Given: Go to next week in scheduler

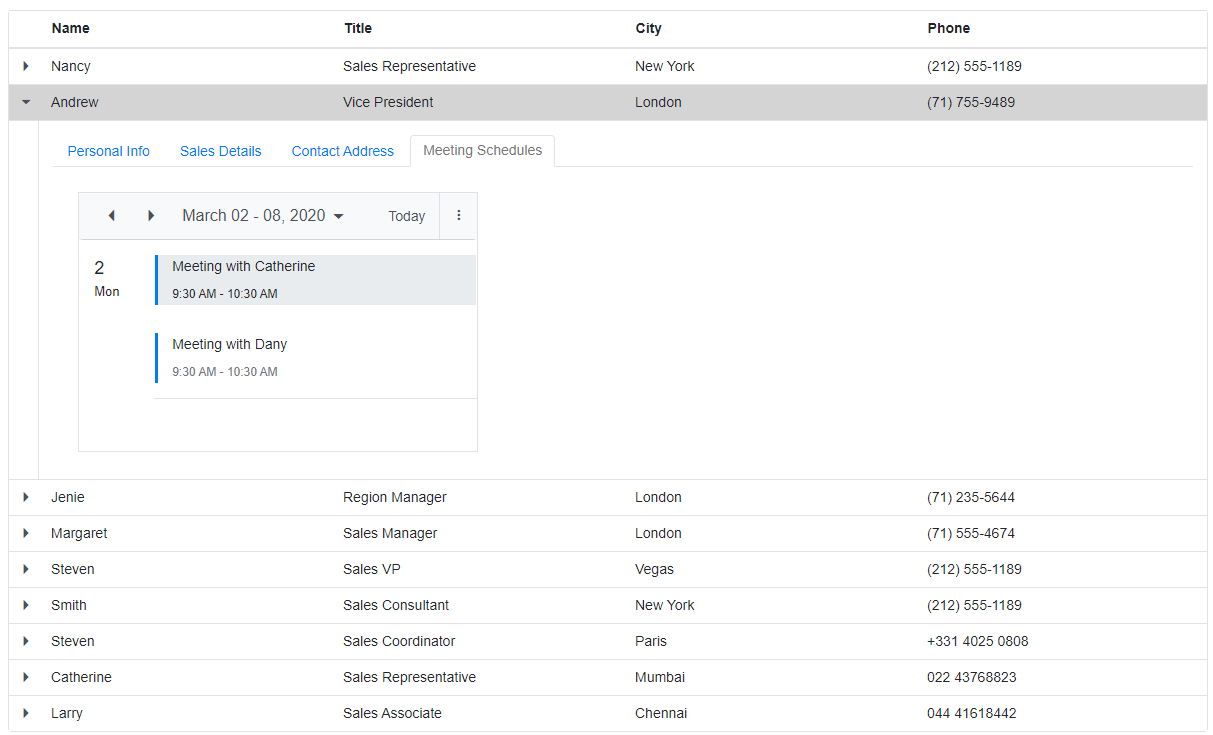Looking at the screenshot, I should pos(151,216).
